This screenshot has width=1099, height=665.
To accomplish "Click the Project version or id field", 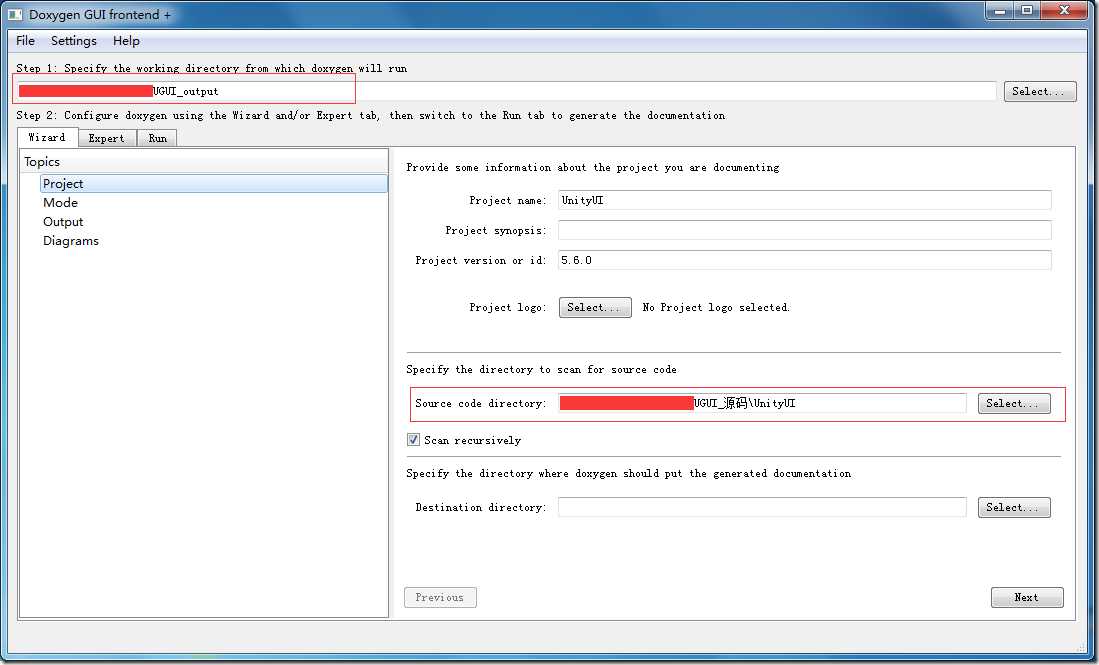I will (804, 260).
